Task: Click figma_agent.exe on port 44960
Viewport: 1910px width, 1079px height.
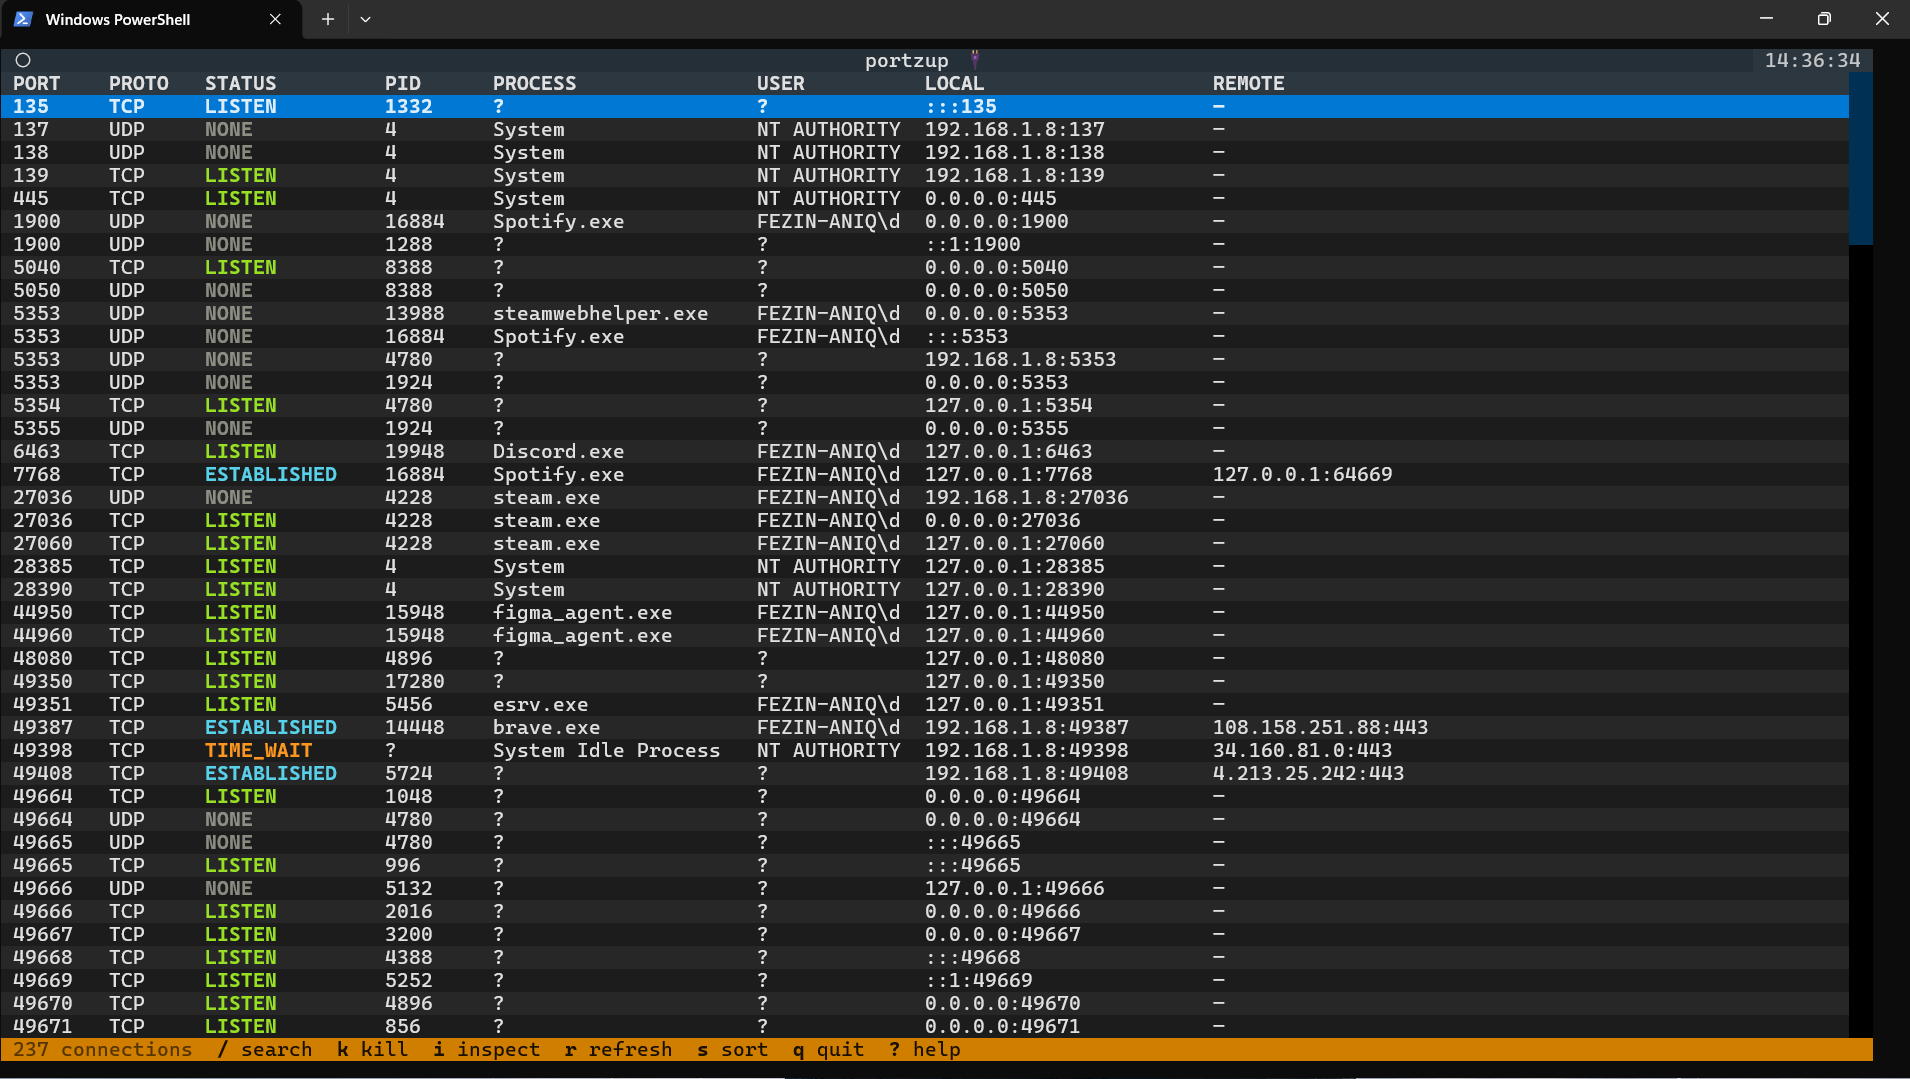Action: [x=582, y=636]
